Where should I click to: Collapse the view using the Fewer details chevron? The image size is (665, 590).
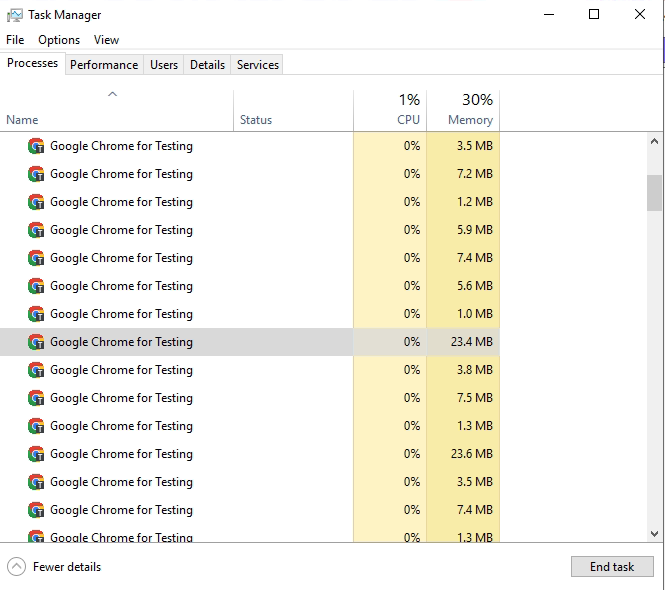click(16, 566)
